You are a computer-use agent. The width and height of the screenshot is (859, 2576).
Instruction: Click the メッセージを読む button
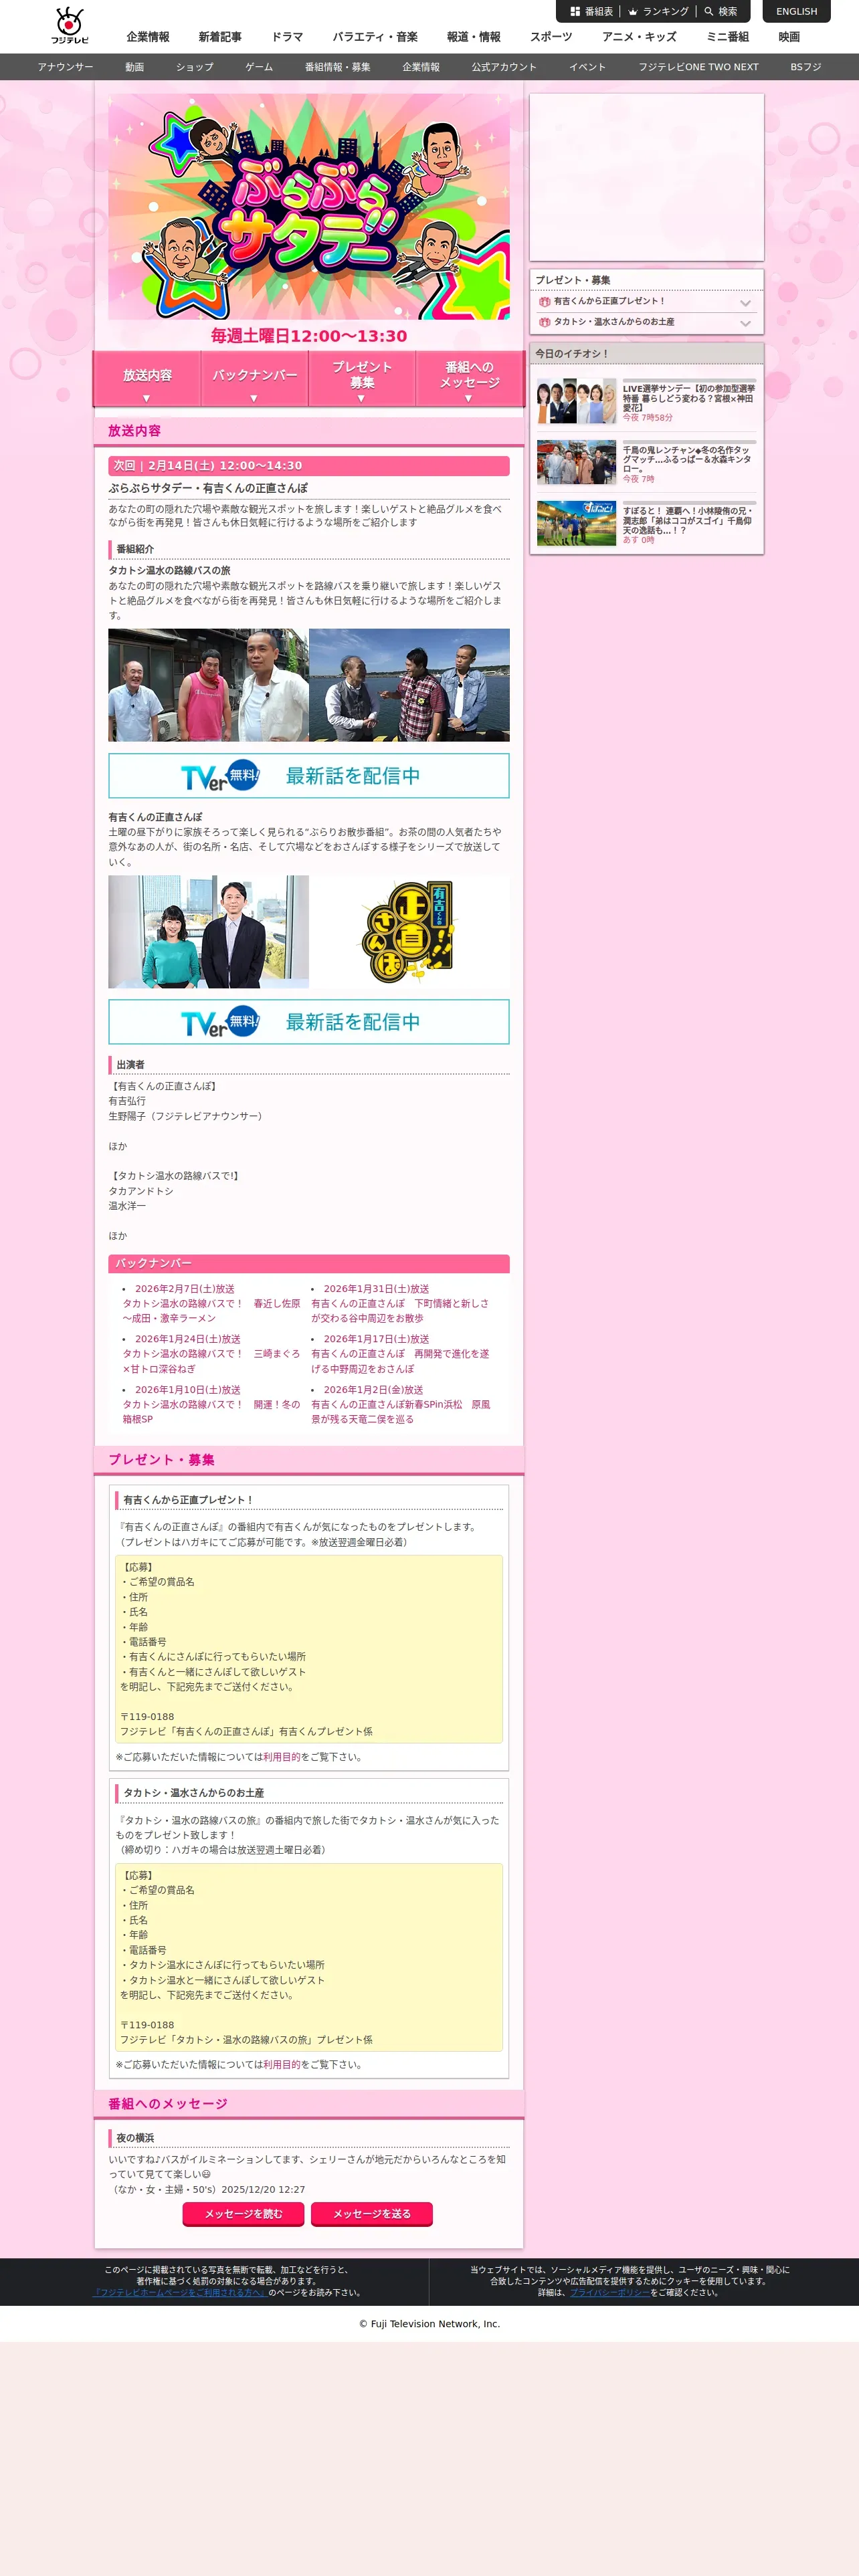[244, 2214]
